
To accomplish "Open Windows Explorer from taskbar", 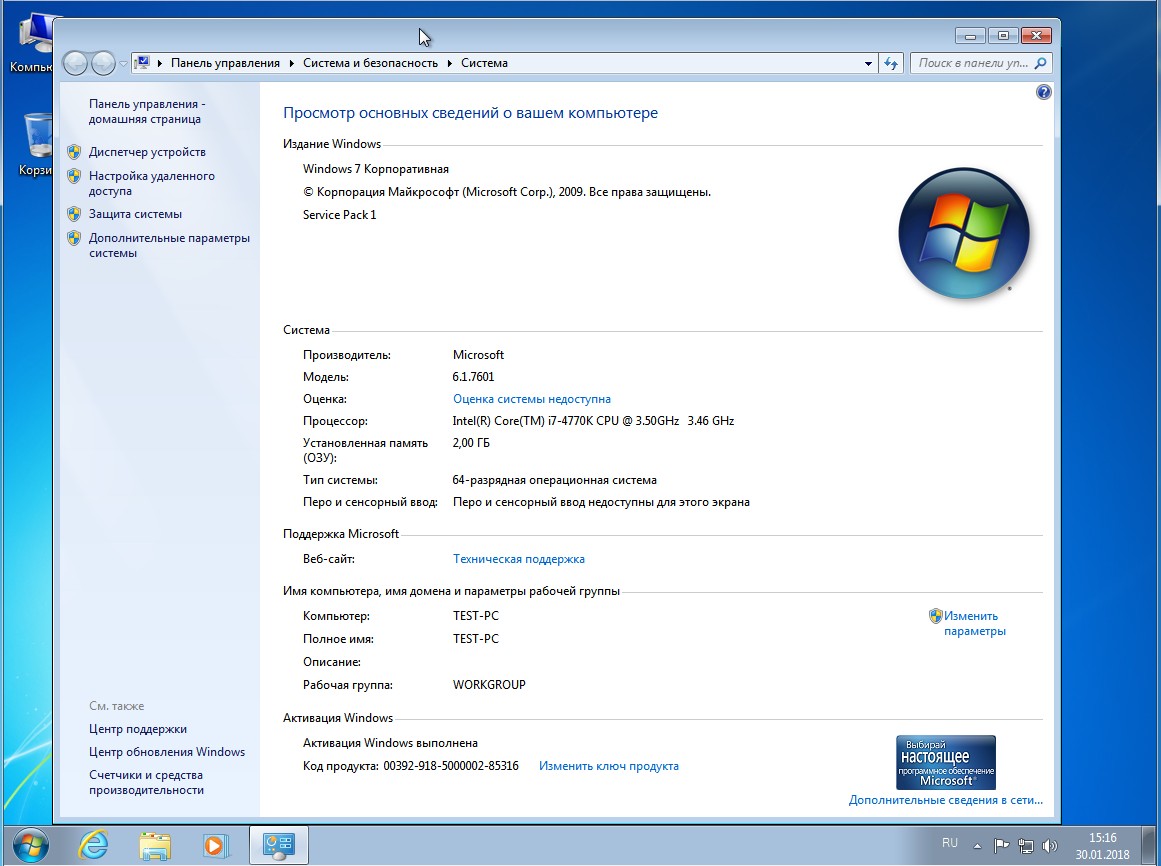I will pyautogui.click(x=154, y=845).
